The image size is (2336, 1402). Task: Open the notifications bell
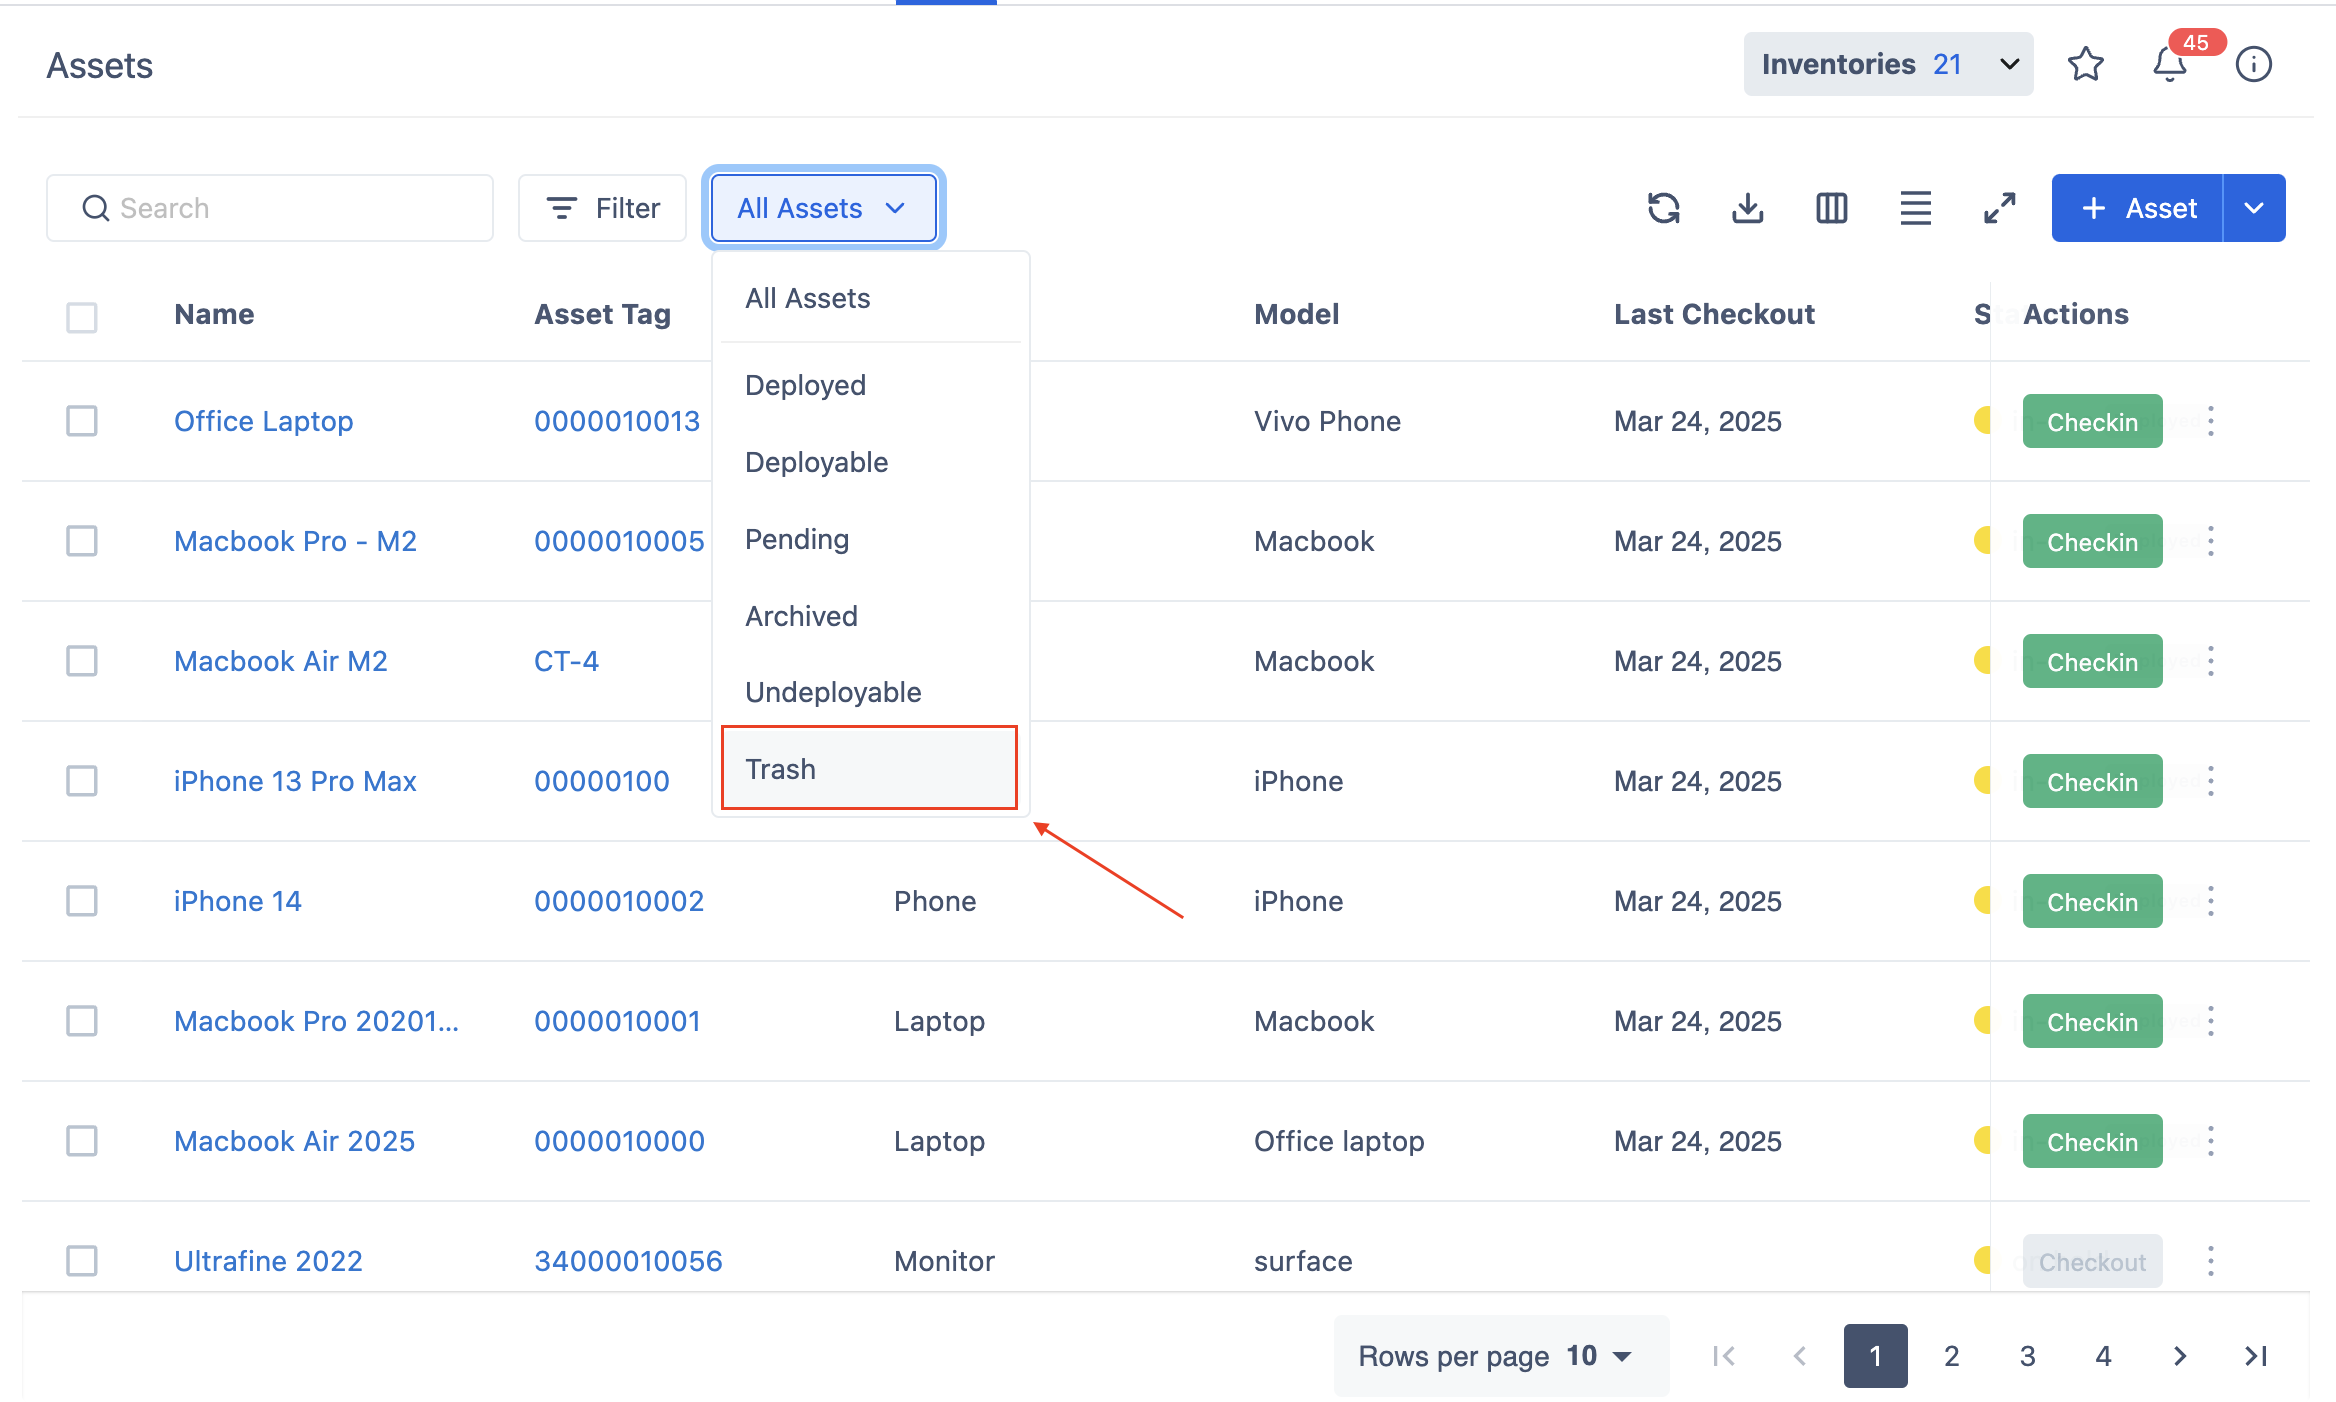2169,65
